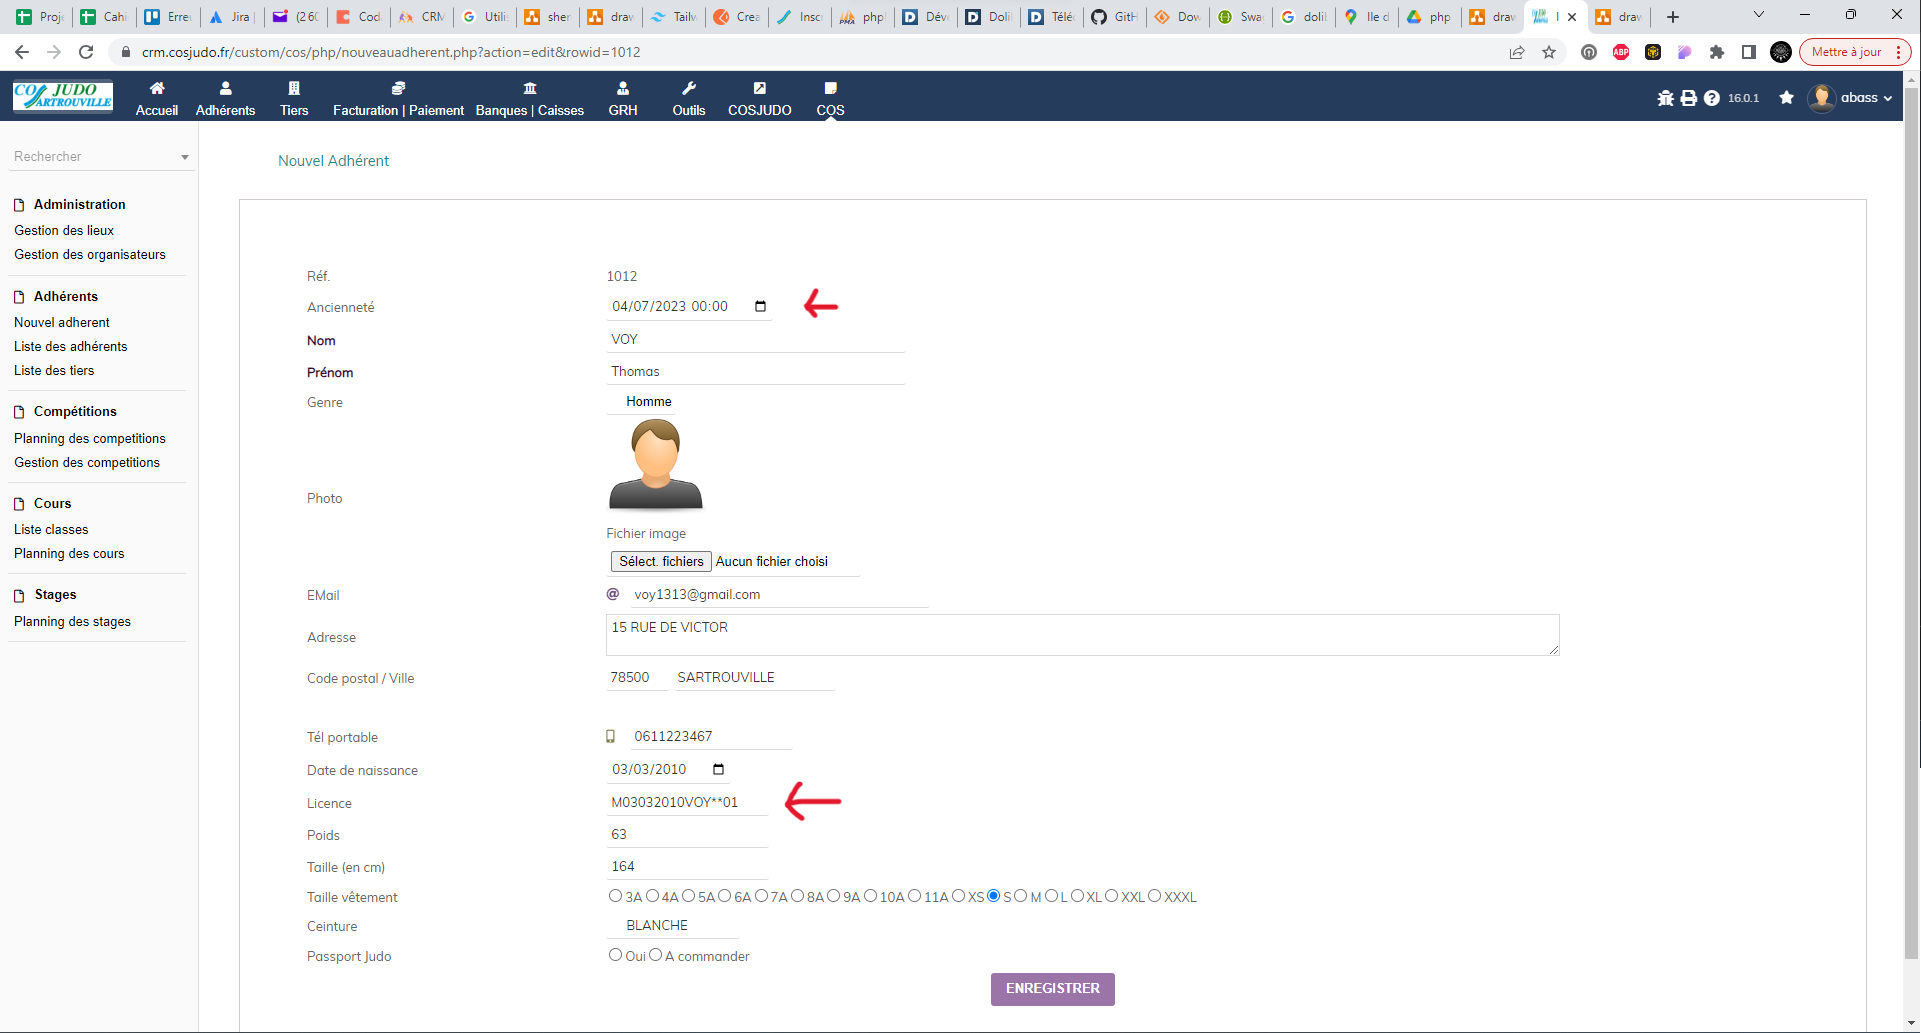Click the Tél portable input field
1921x1033 pixels.
coord(711,736)
